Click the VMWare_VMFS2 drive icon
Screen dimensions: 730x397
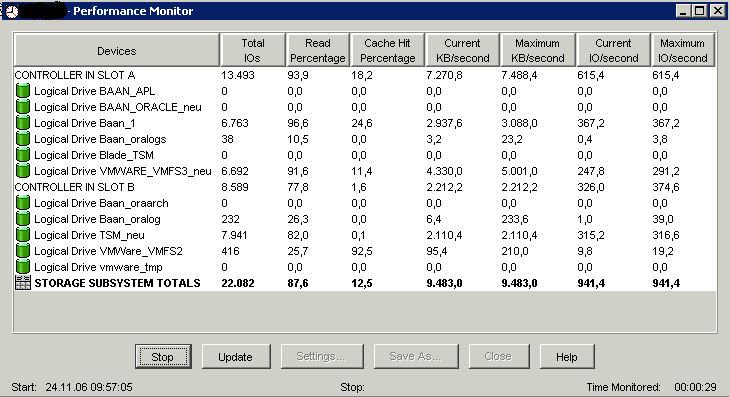[x=23, y=251]
